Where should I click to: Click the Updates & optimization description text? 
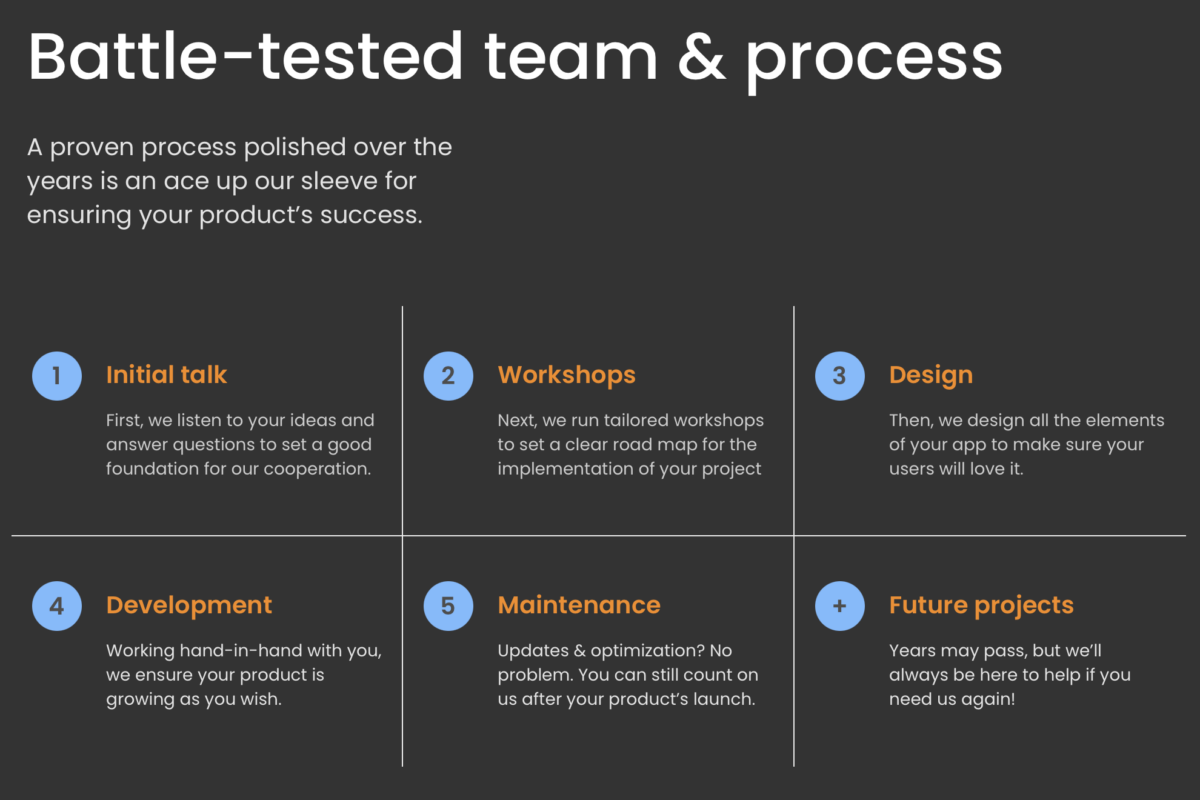point(628,675)
